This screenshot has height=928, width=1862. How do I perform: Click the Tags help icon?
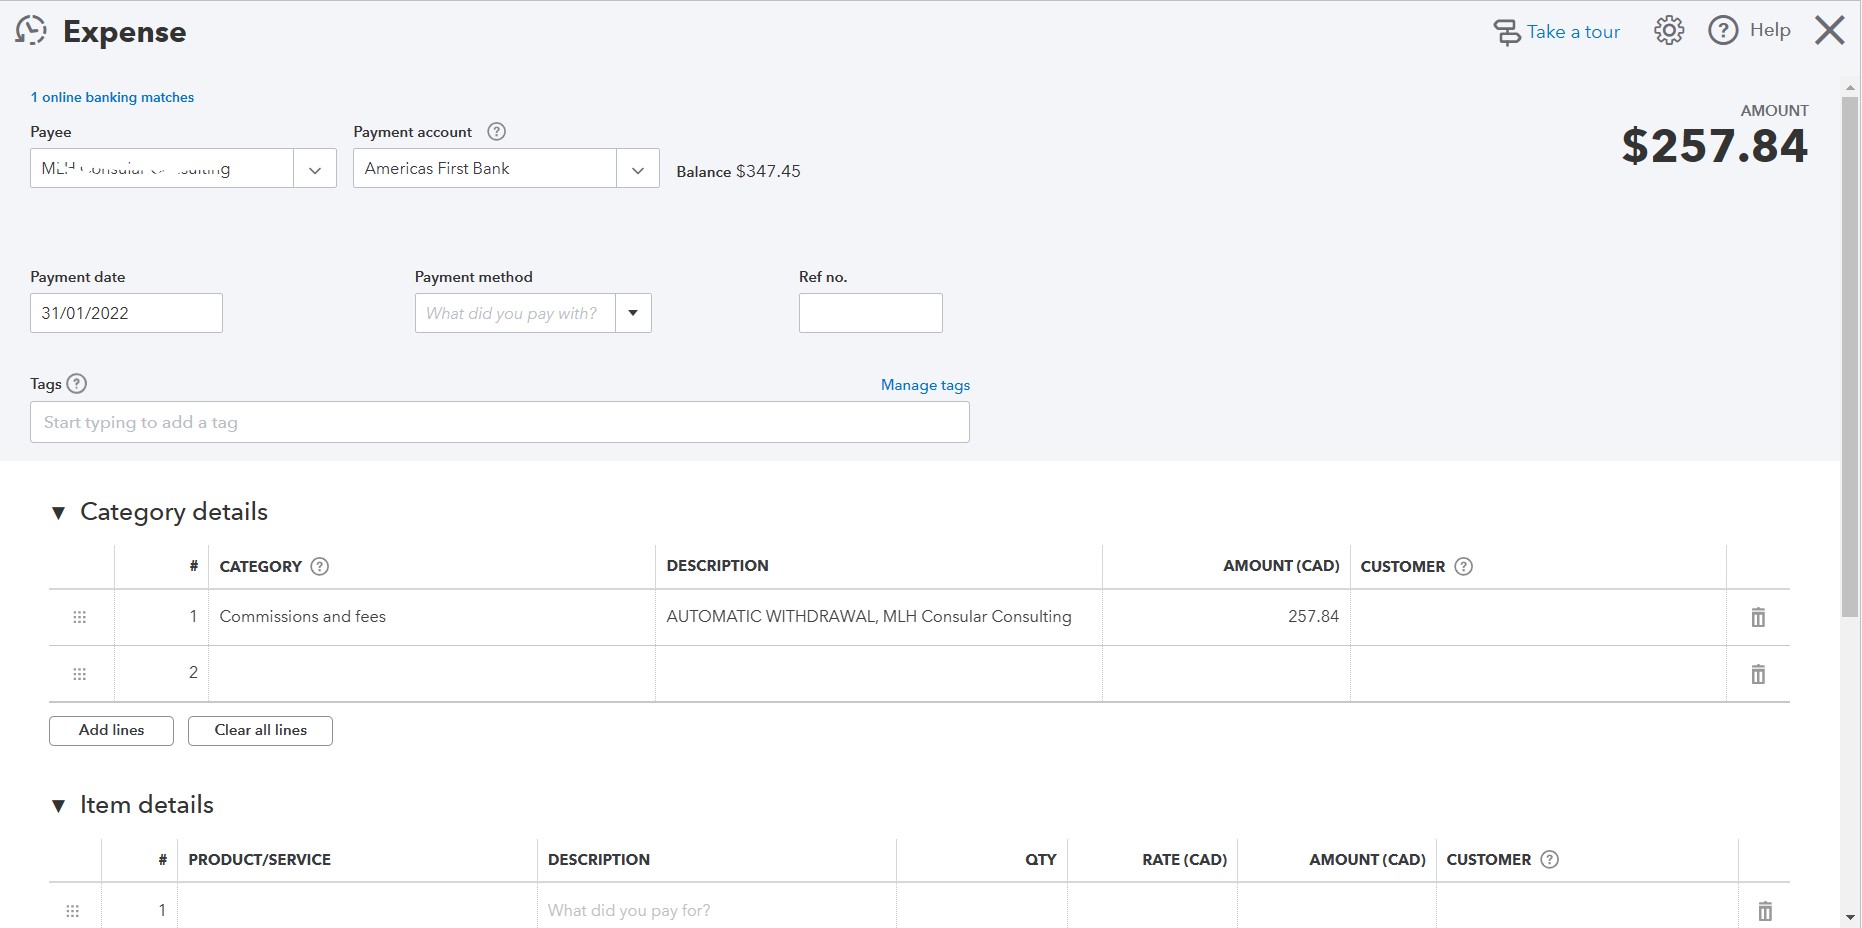point(77,384)
